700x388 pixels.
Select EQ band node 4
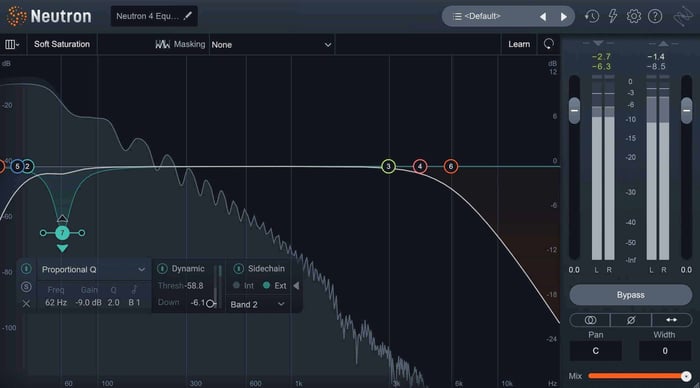[x=420, y=167]
